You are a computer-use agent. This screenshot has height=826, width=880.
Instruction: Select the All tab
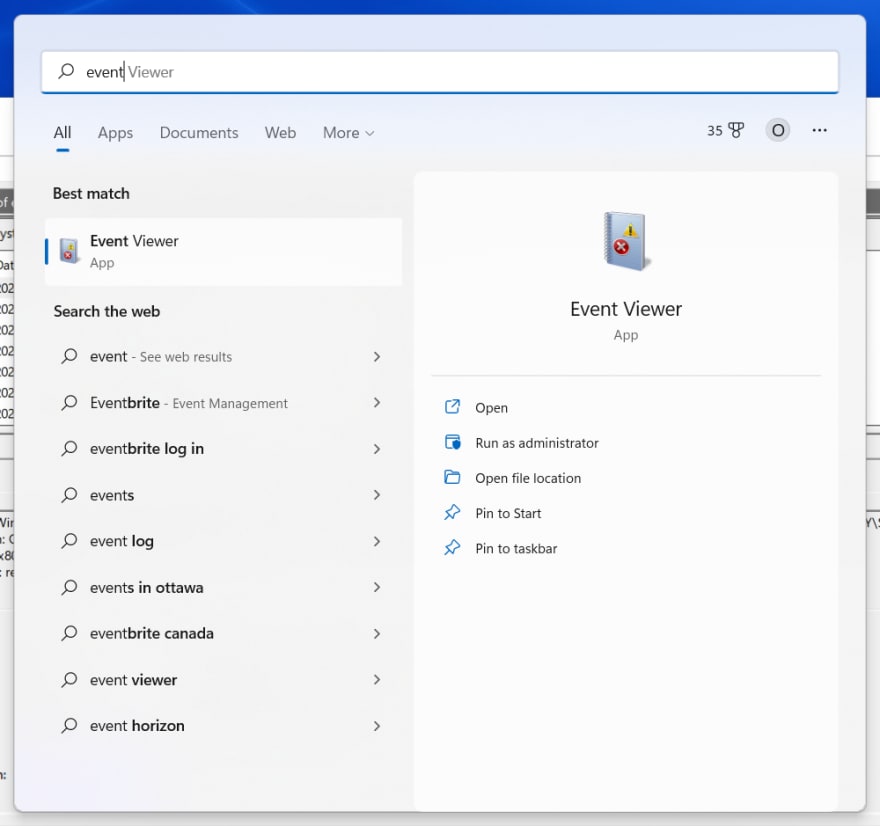[x=62, y=133]
